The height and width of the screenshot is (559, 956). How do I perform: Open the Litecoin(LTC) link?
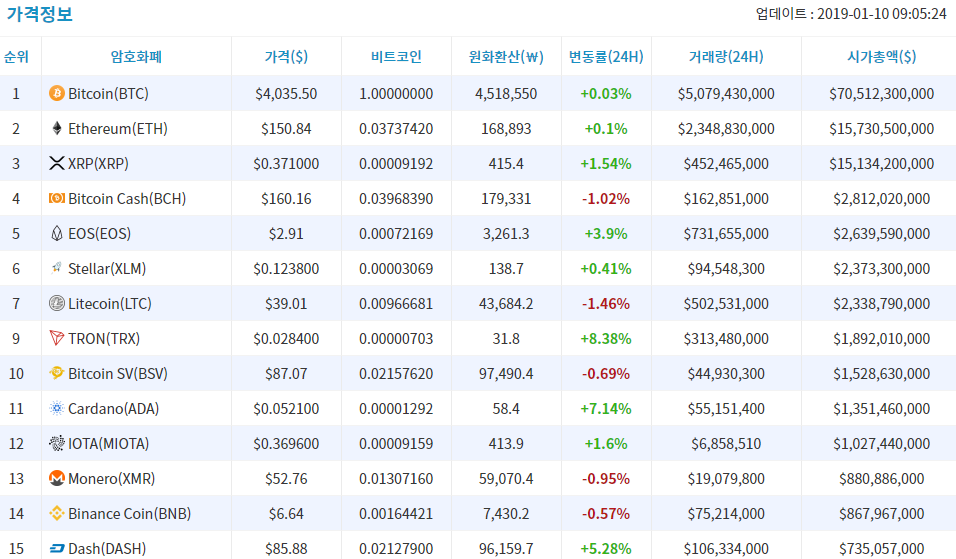click(110, 304)
